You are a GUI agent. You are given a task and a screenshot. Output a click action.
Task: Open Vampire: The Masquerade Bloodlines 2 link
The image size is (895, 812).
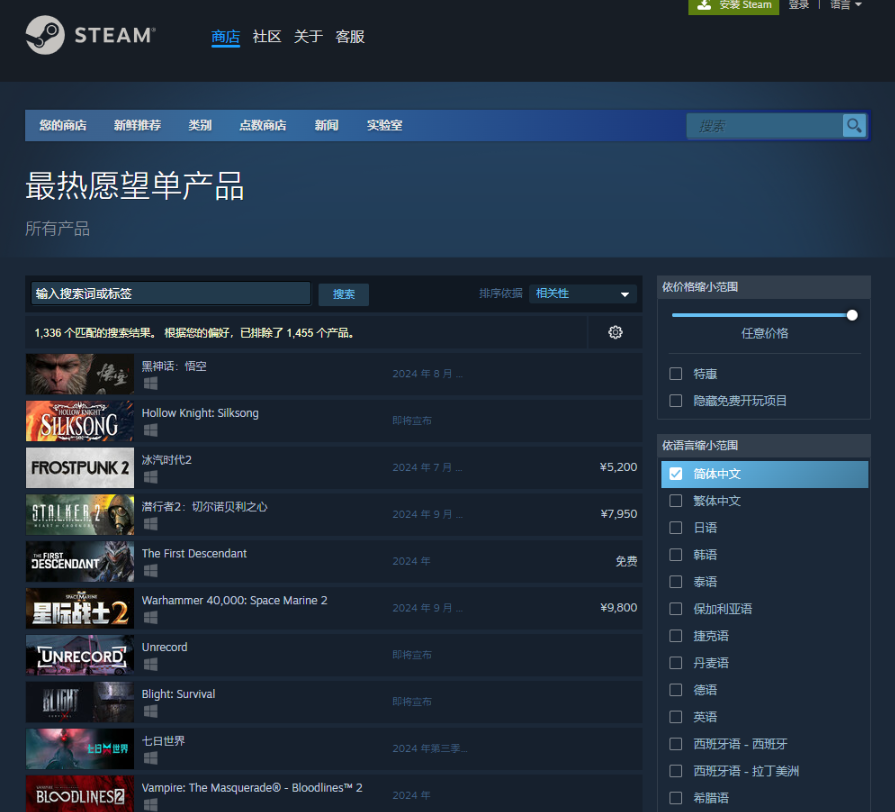tap(252, 787)
